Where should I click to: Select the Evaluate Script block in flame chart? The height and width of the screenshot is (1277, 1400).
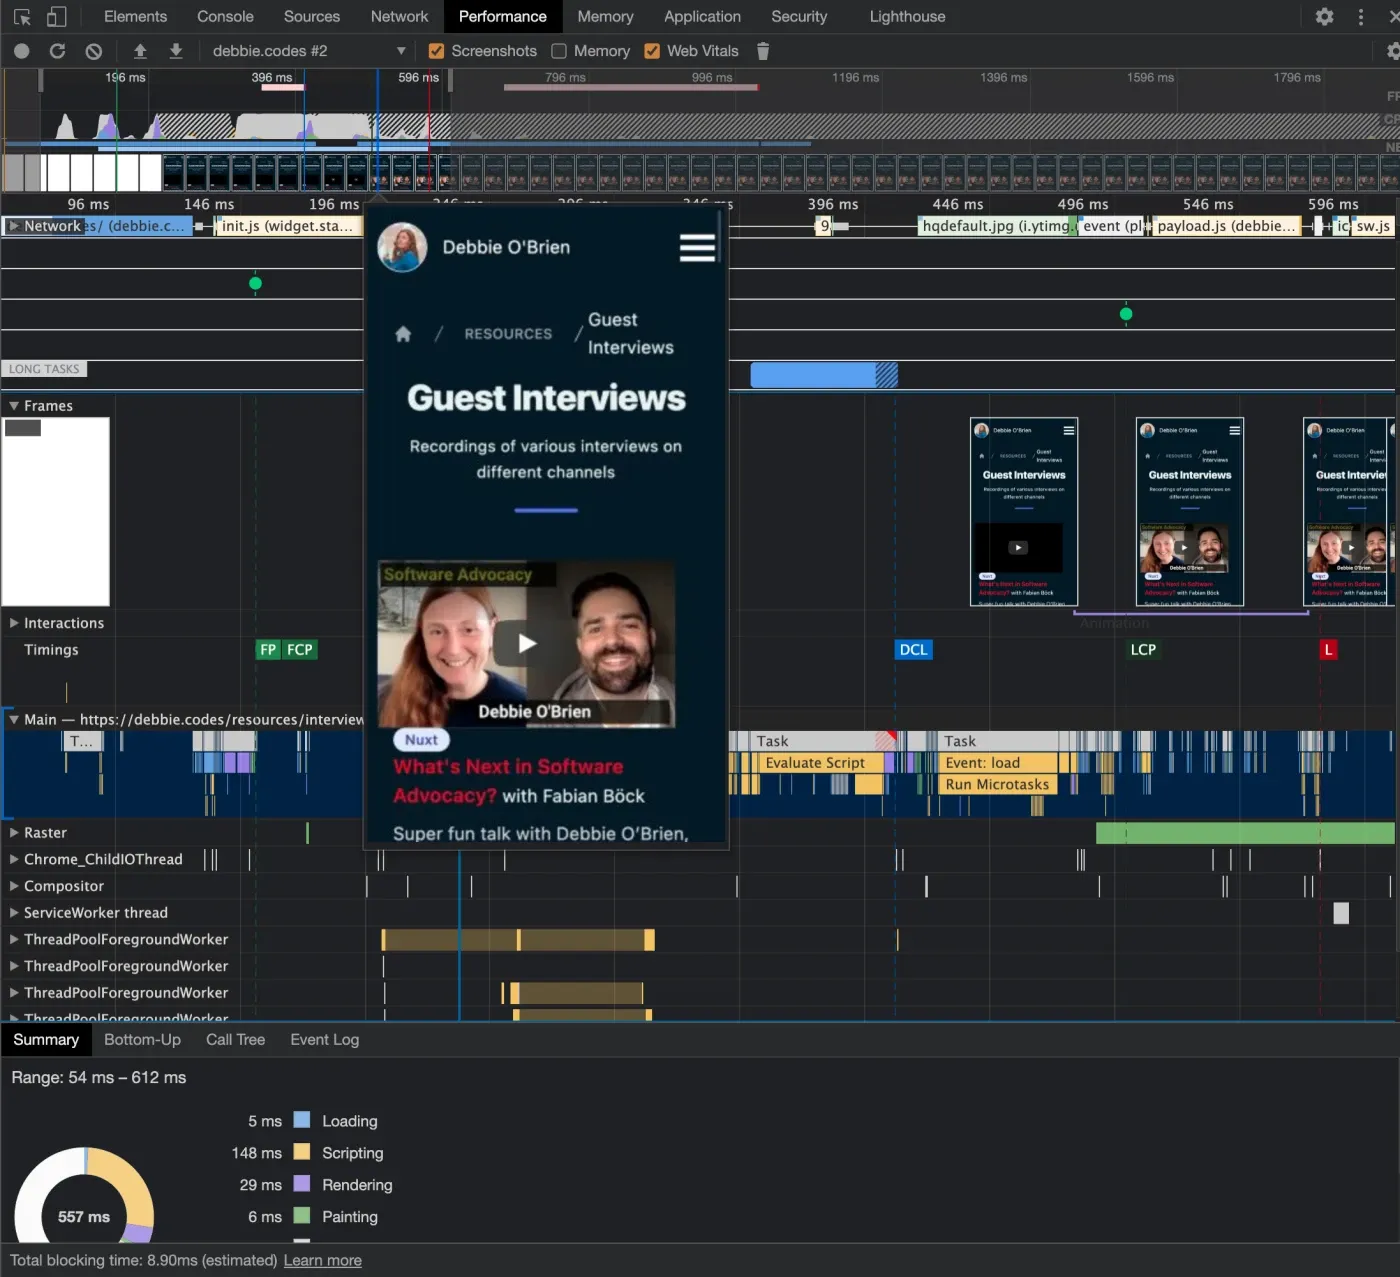(815, 763)
